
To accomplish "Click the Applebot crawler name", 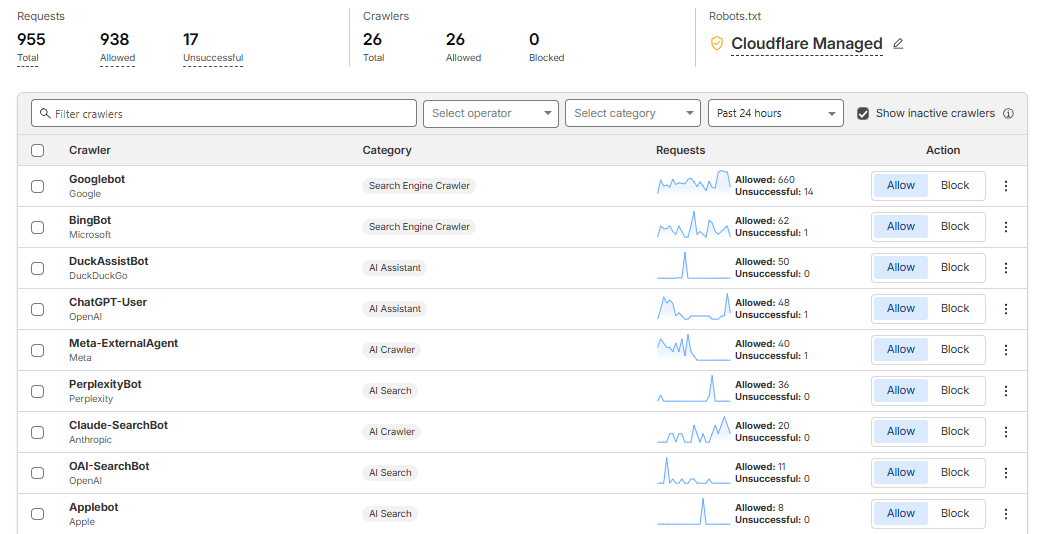I will tap(94, 508).
